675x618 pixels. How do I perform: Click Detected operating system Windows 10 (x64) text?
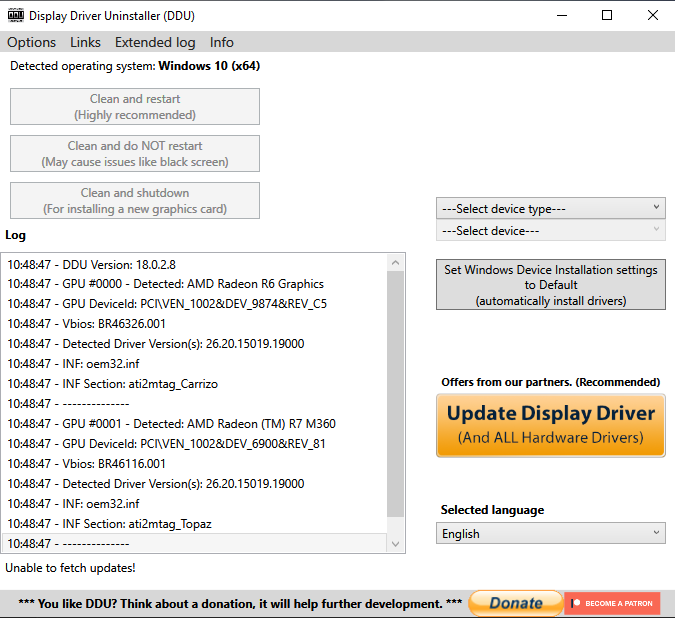pyautogui.click(x=135, y=66)
